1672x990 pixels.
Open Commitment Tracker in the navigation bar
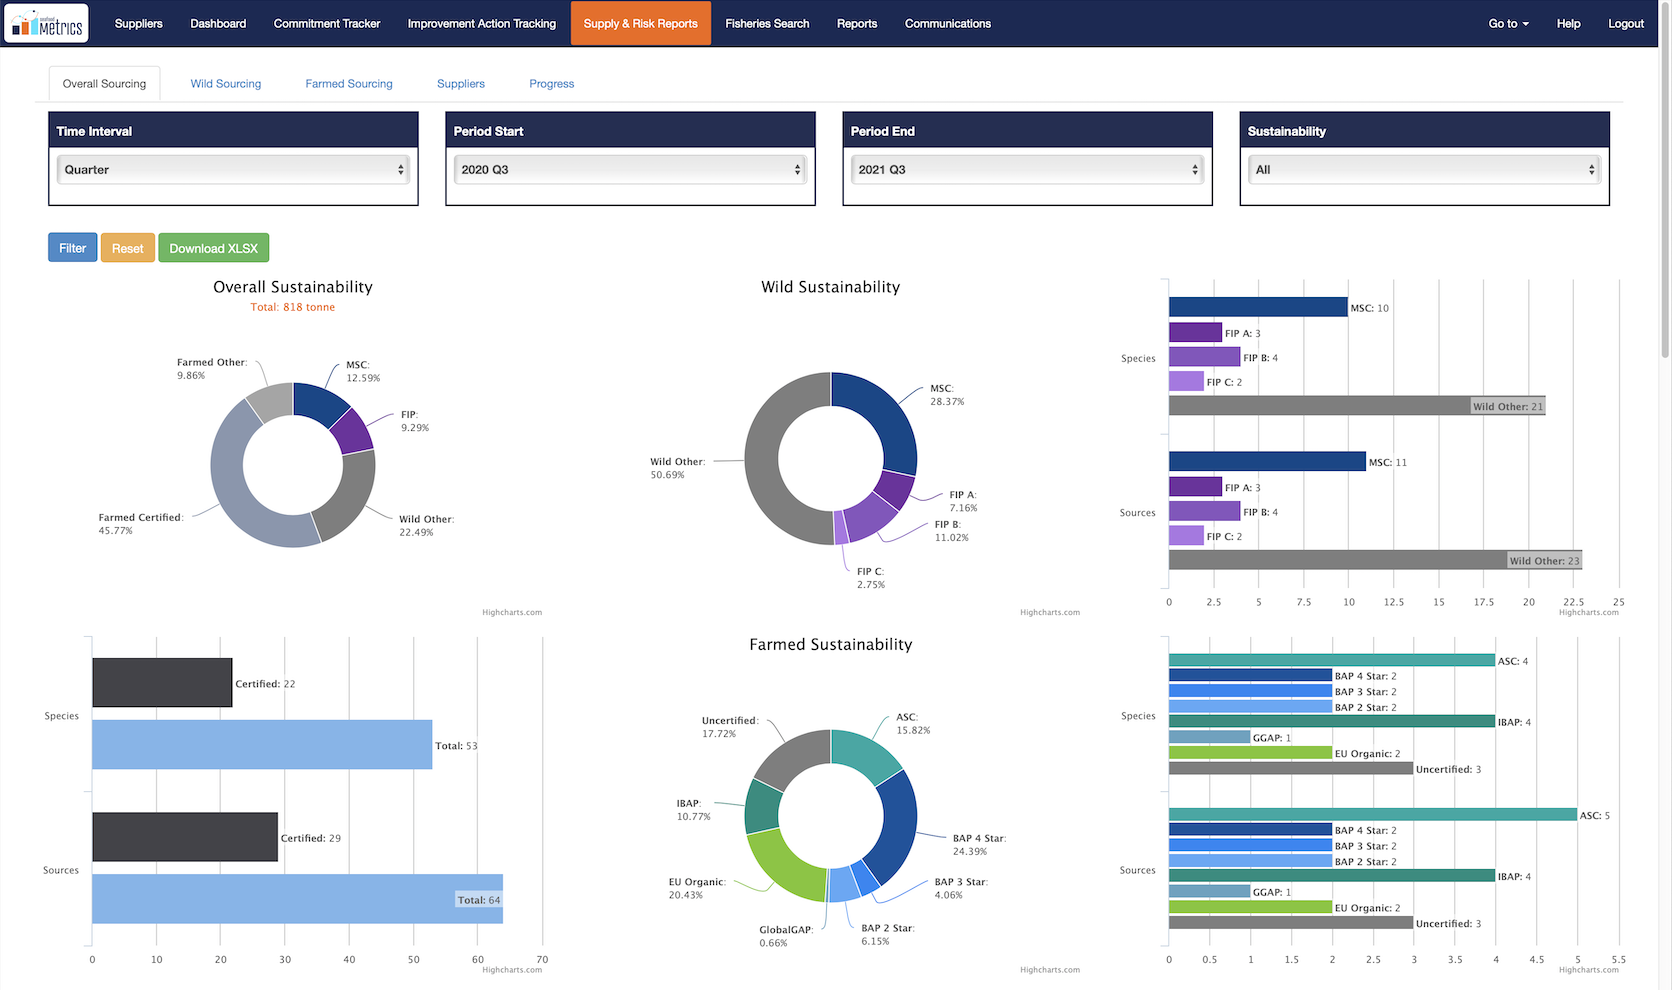click(x=327, y=23)
